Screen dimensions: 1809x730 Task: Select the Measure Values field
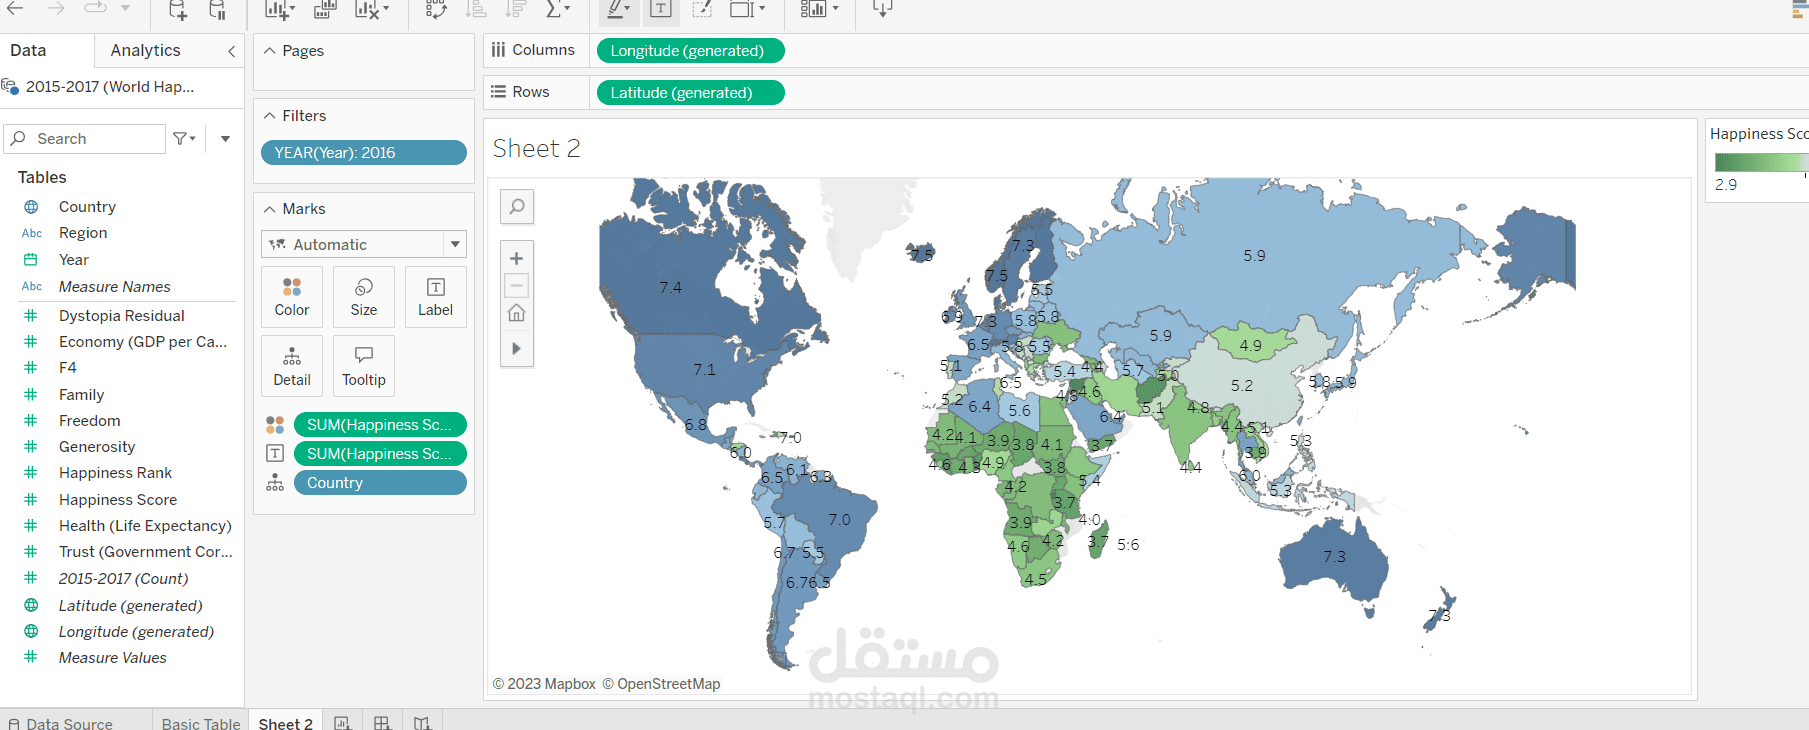[x=113, y=657]
